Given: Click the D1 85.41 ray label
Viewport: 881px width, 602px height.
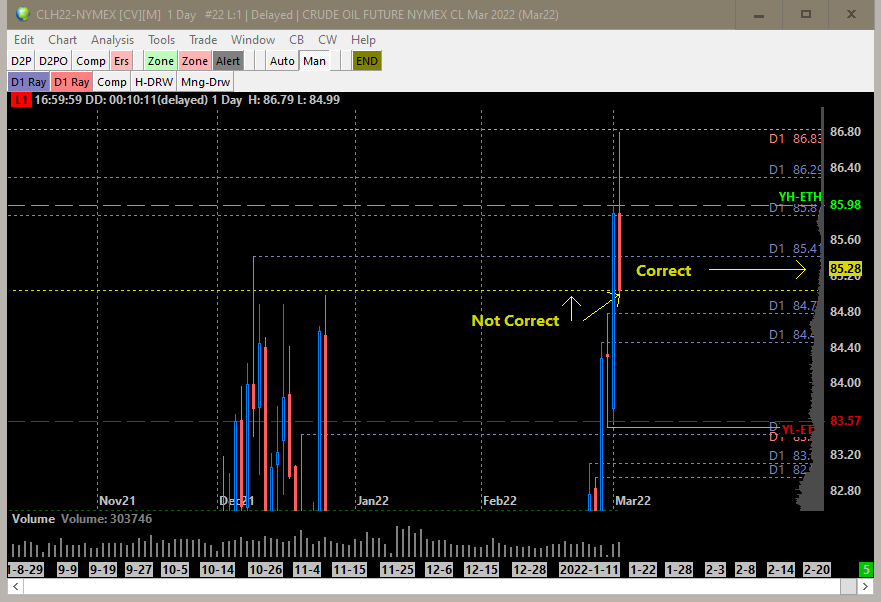Looking at the screenshot, I should coord(795,248).
